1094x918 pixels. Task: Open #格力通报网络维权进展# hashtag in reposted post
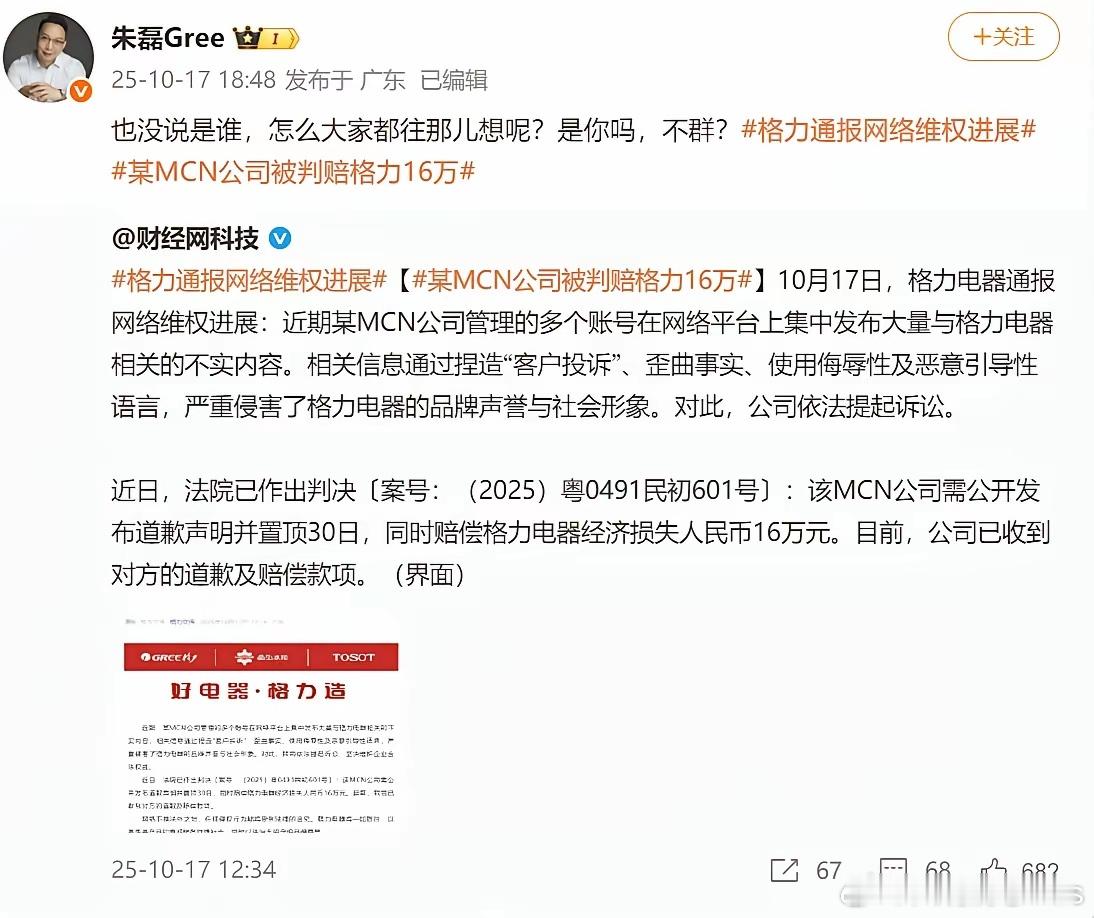click(x=249, y=280)
